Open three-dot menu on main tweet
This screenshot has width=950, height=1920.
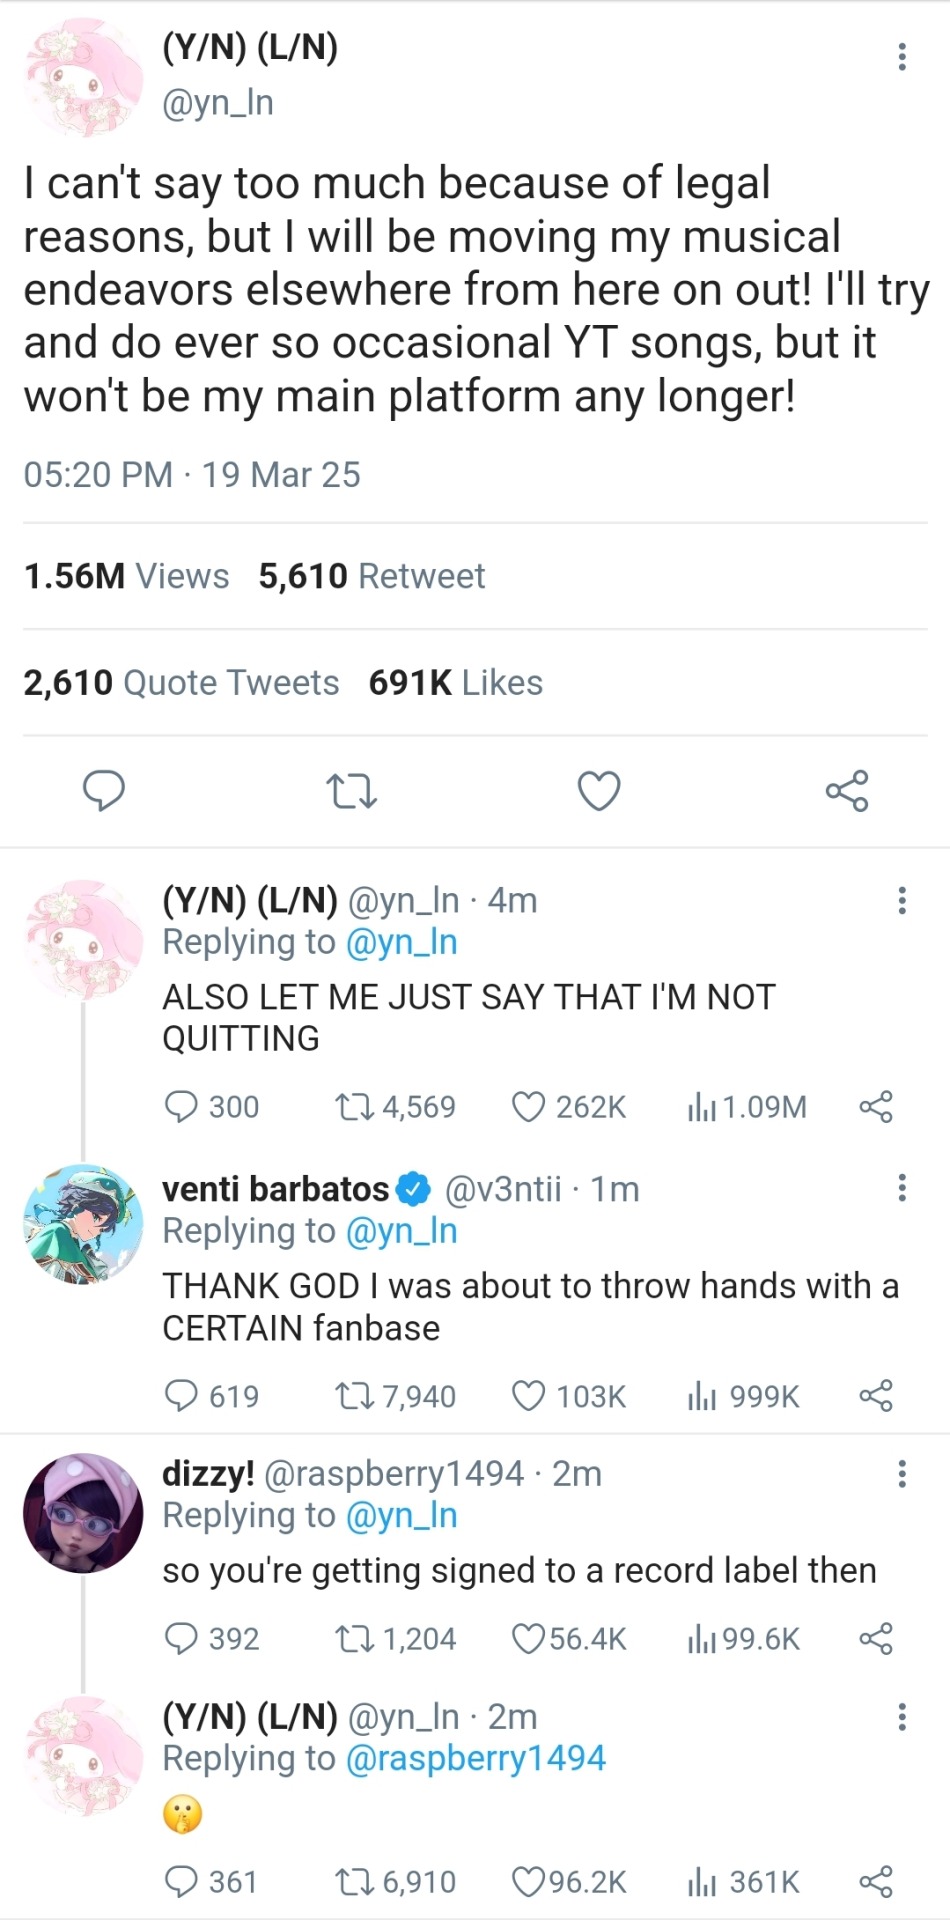(902, 57)
